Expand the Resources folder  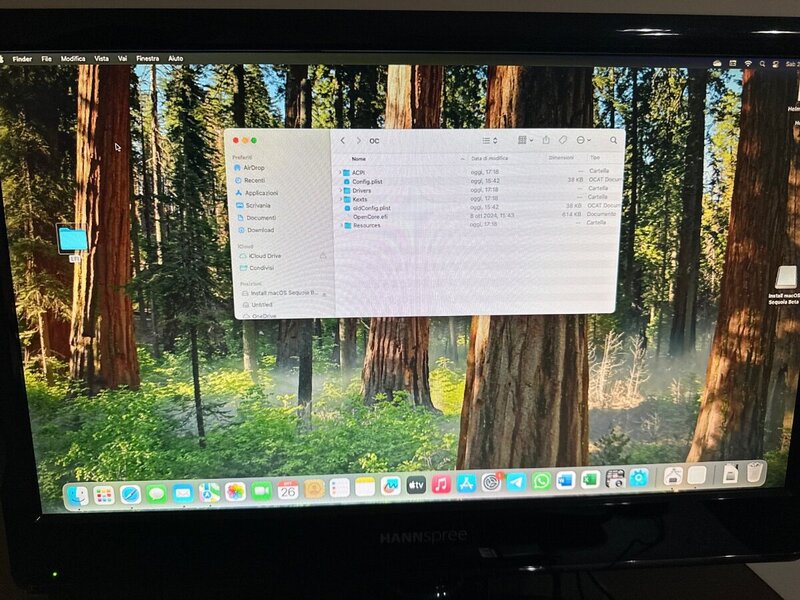click(x=341, y=225)
